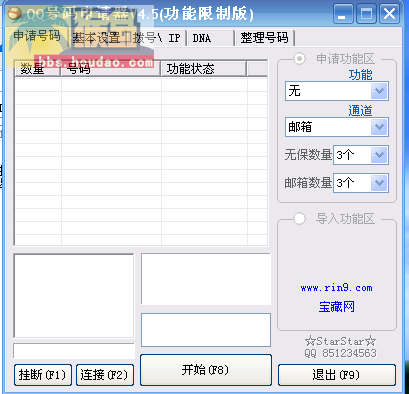Expand the 功能 dropdown showing 无
Image resolution: width=409 pixels, height=394 pixels.
(x=379, y=91)
